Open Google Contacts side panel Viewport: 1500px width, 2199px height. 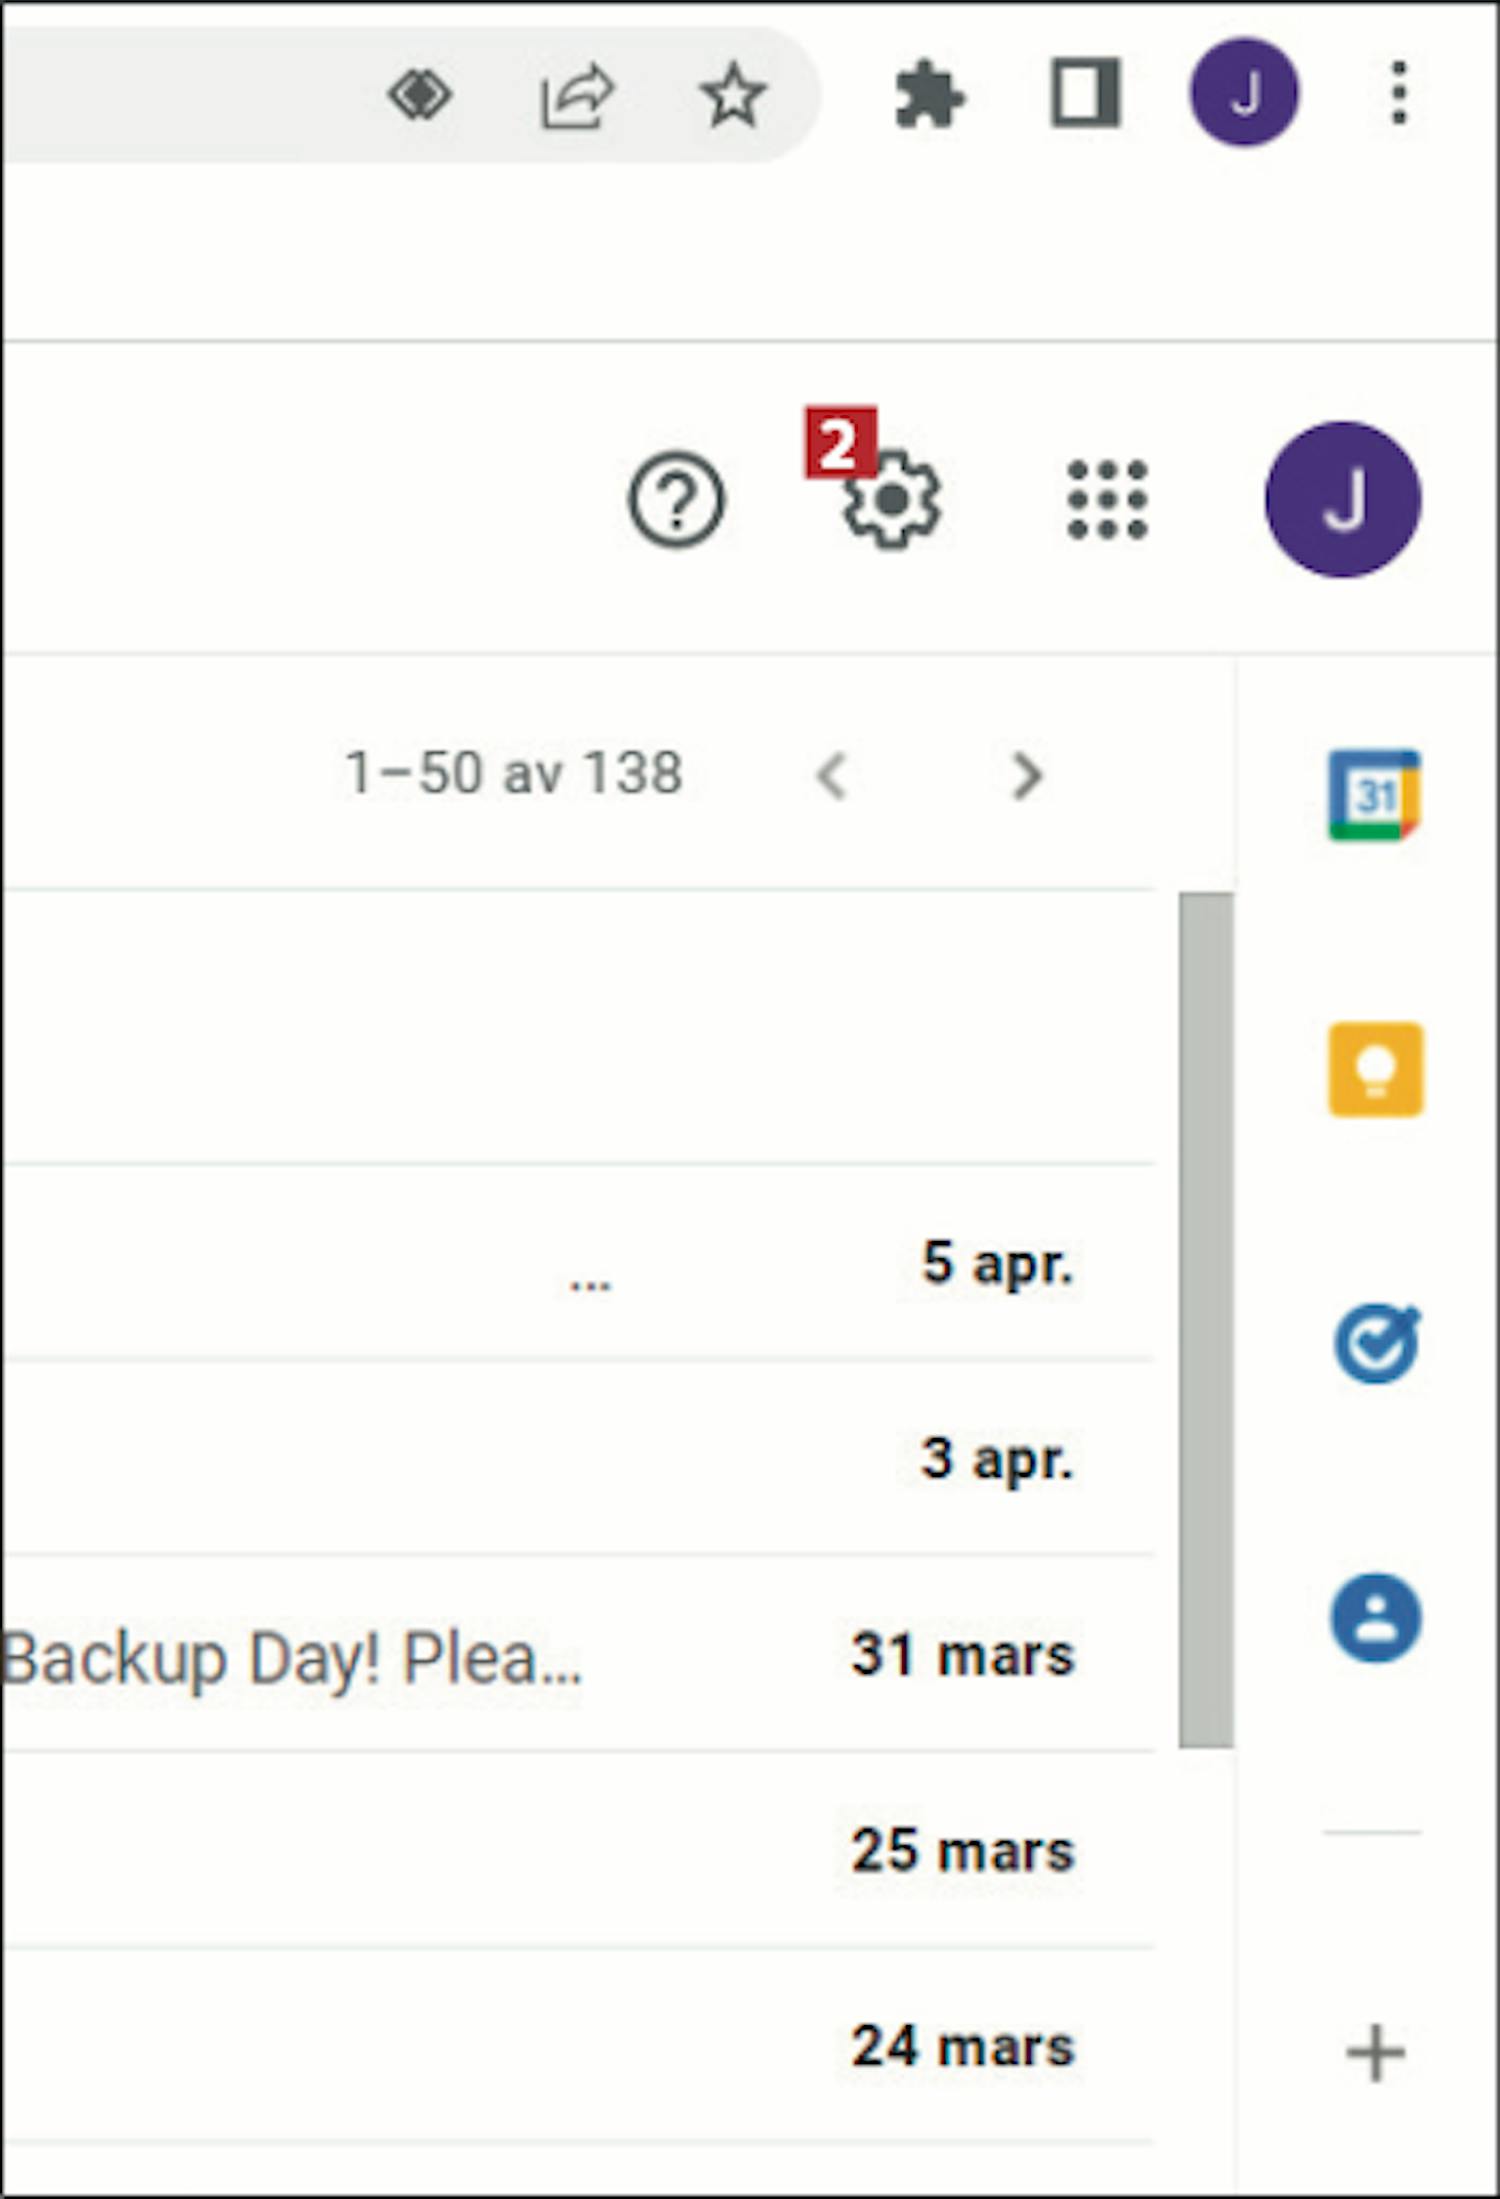pyautogui.click(x=1375, y=1617)
